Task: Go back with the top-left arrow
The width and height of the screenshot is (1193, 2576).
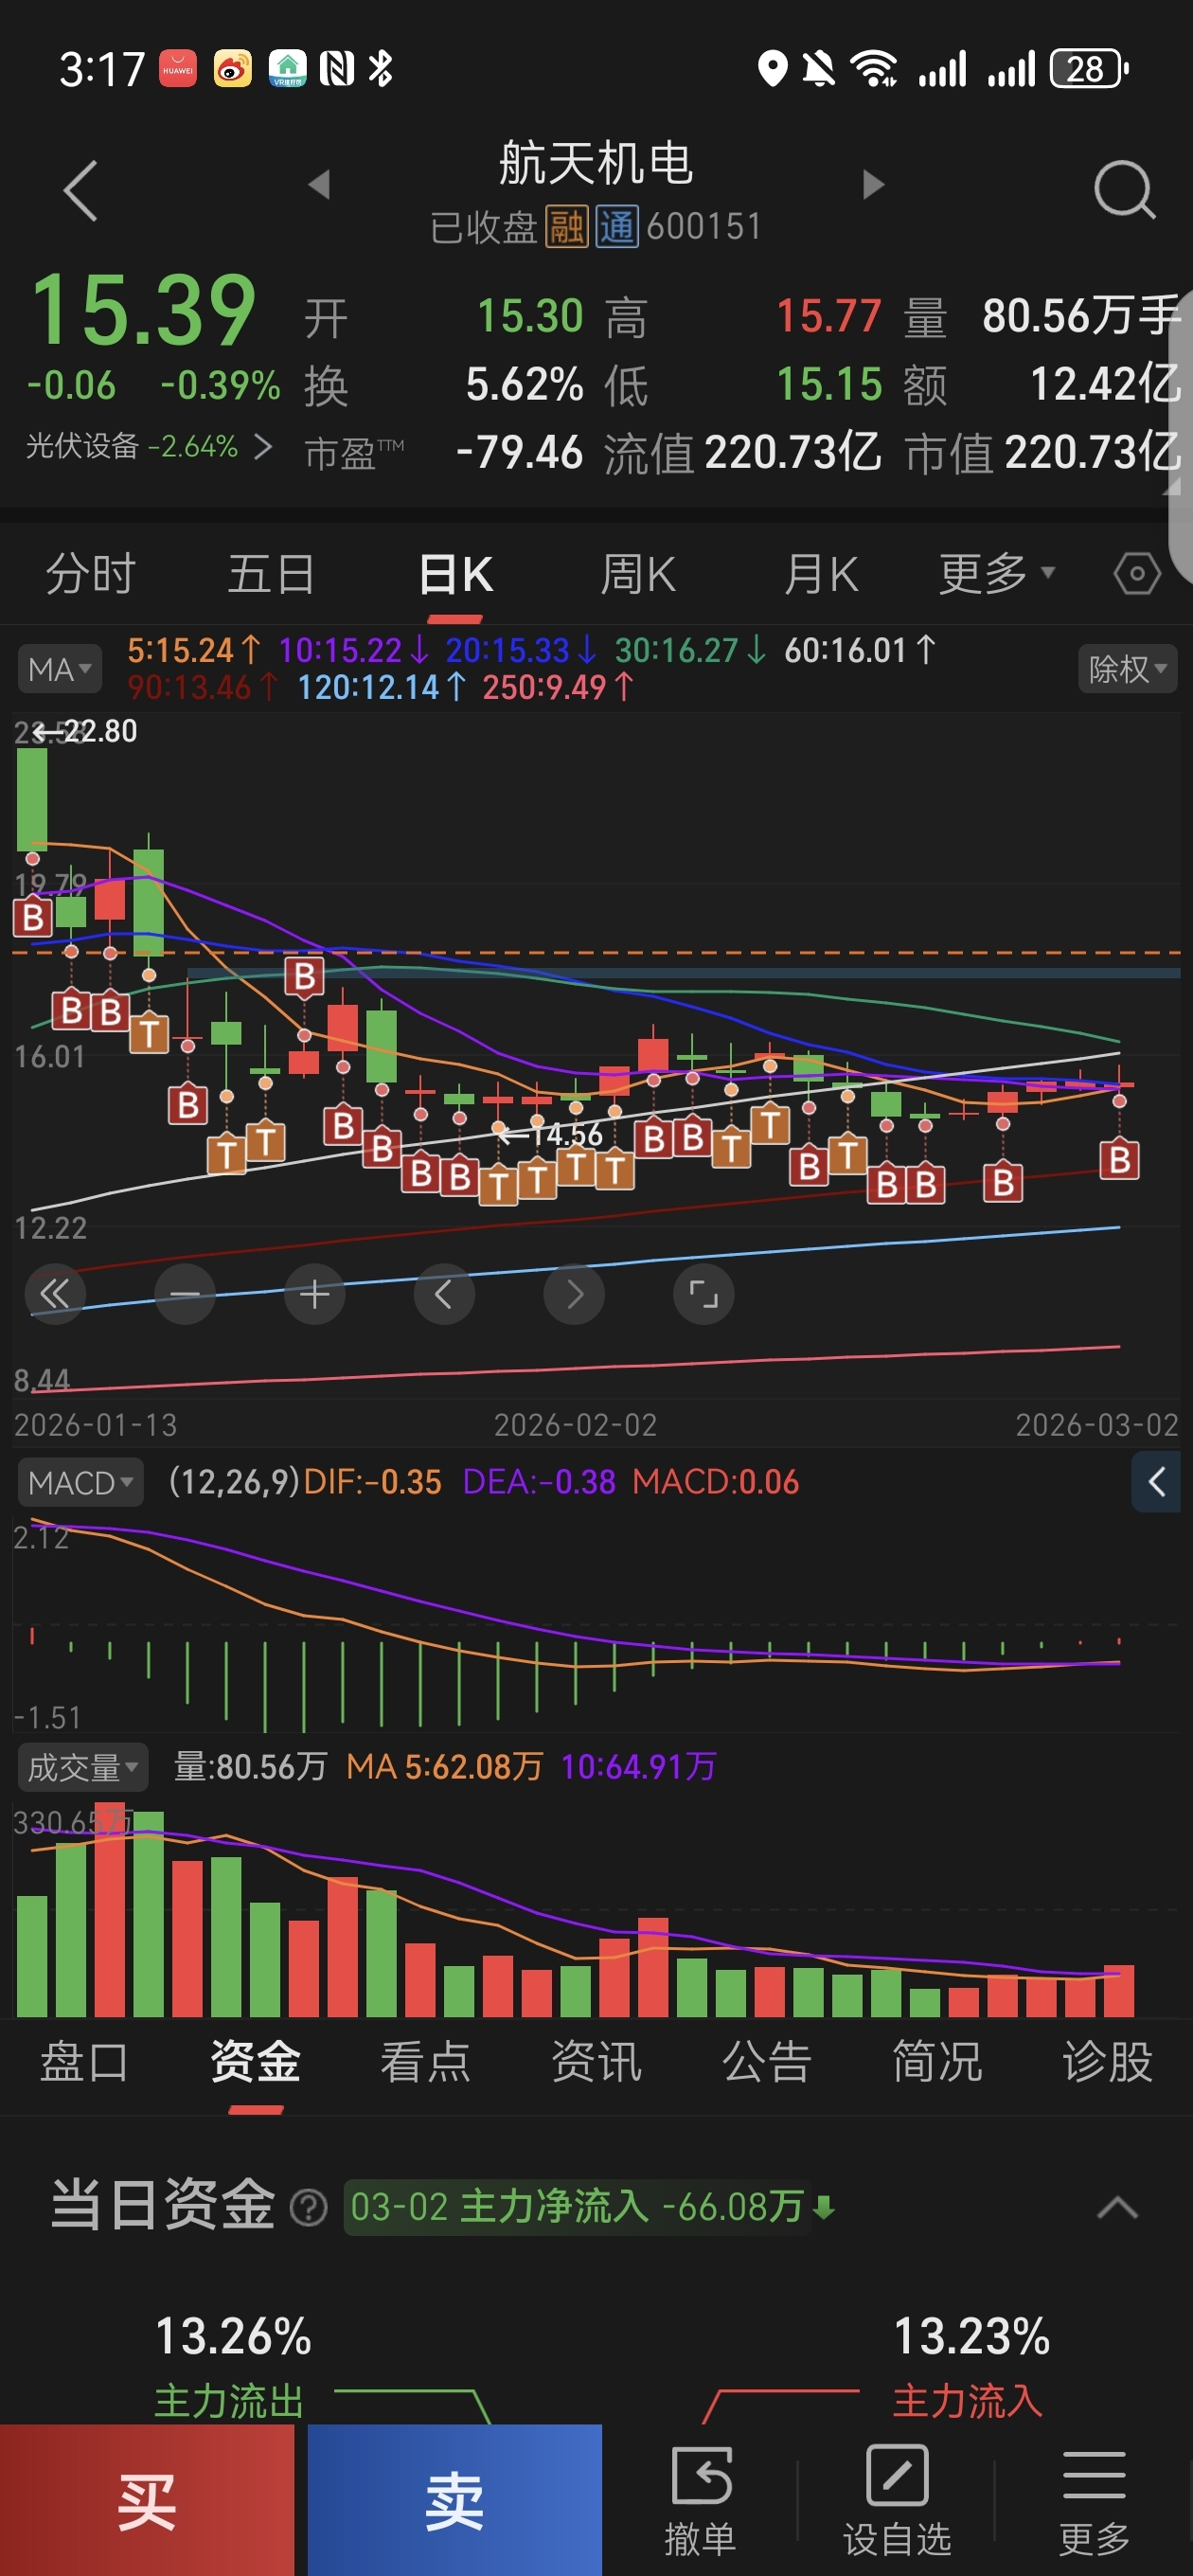Action: [80, 189]
